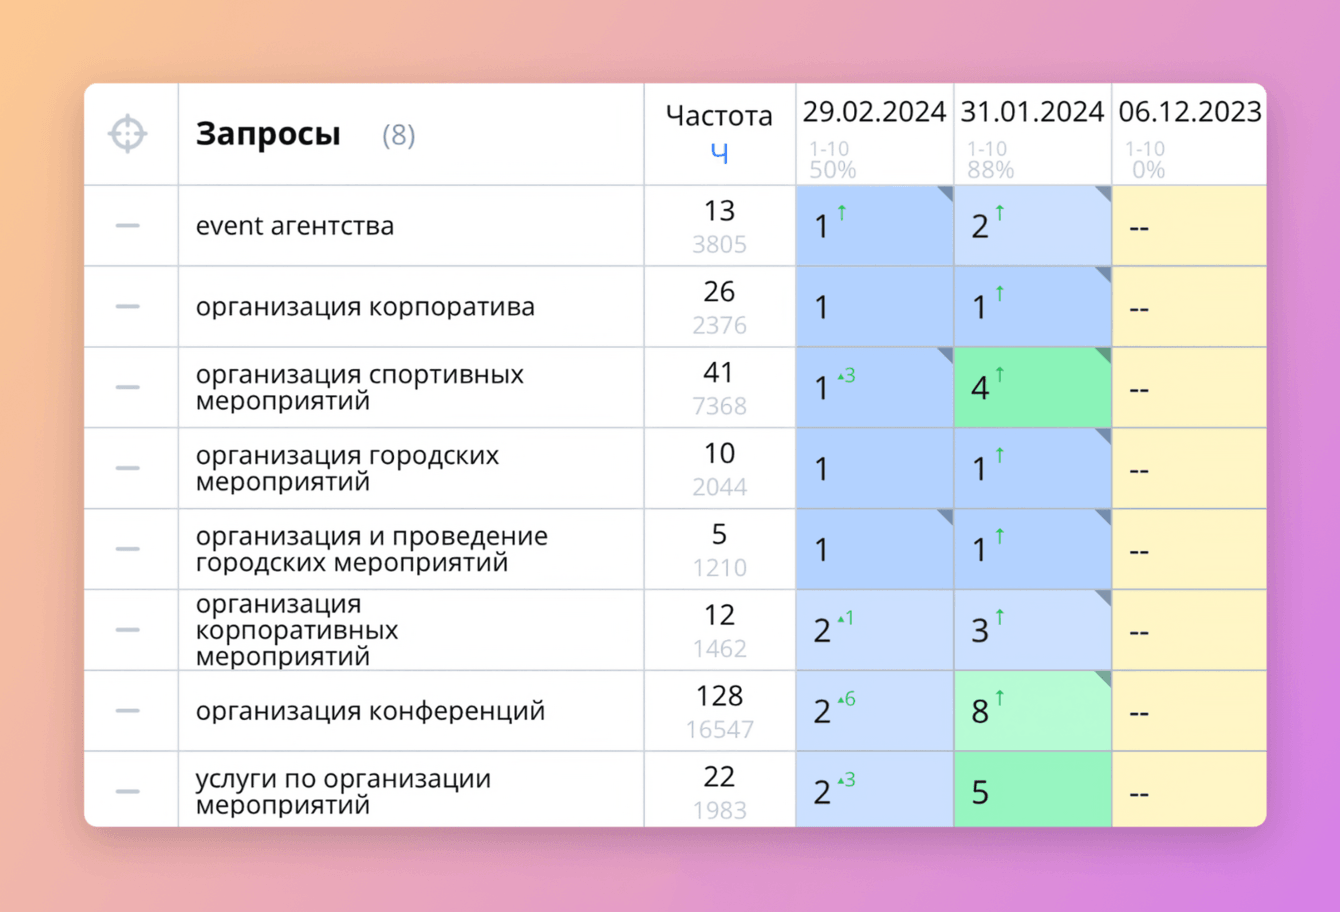Screen dimensions: 1340x912
Task: Click the '1-10 50%' summary under 29.02.2024
Action: pos(832,160)
